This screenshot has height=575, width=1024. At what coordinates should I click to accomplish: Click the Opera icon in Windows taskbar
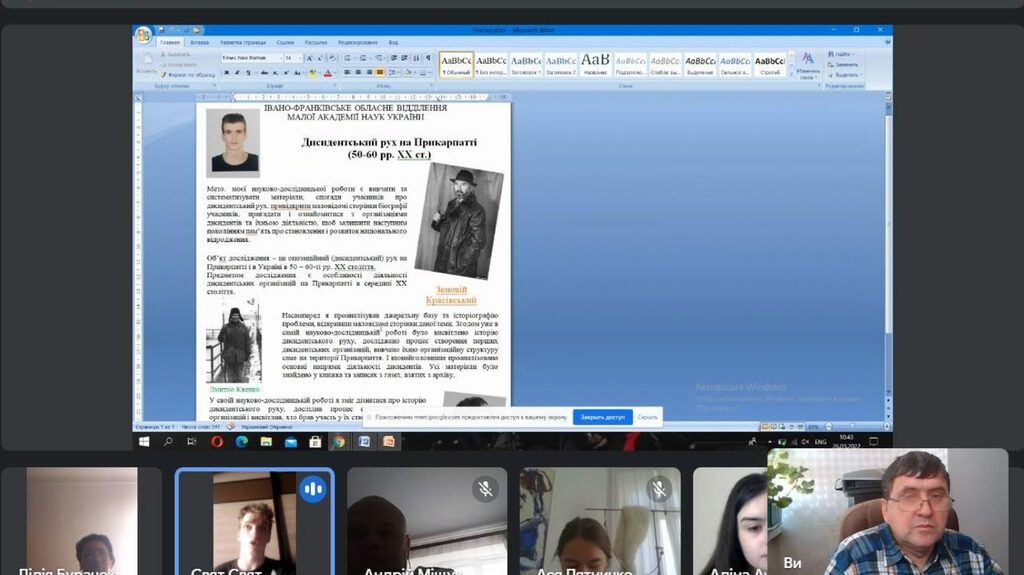click(x=217, y=441)
